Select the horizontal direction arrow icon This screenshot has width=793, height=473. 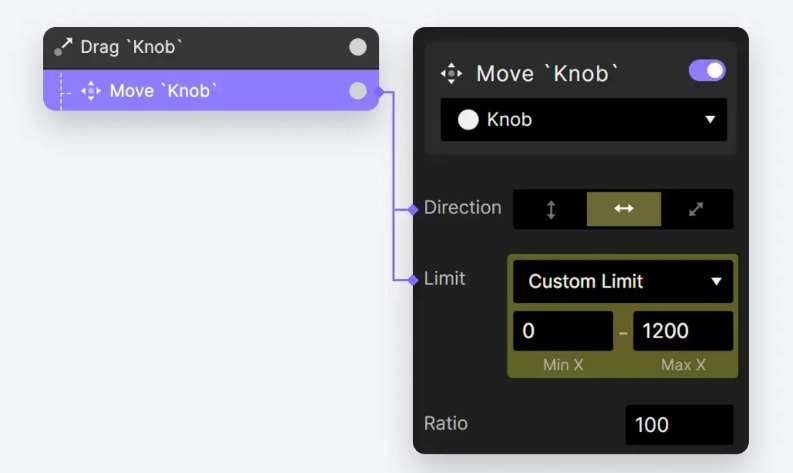(624, 208)
